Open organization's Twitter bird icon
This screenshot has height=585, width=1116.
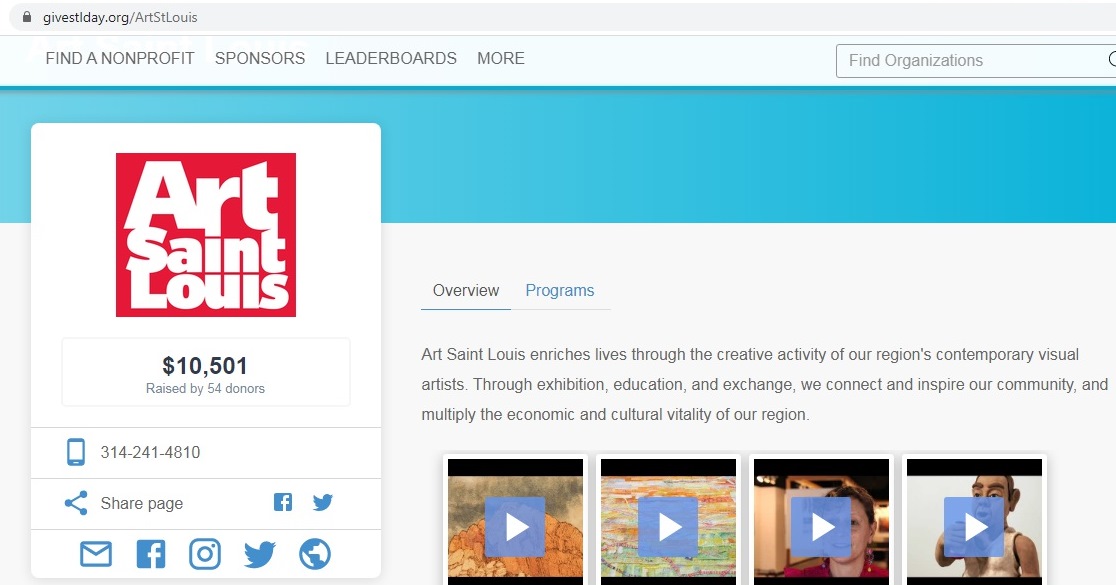[260, 554]
